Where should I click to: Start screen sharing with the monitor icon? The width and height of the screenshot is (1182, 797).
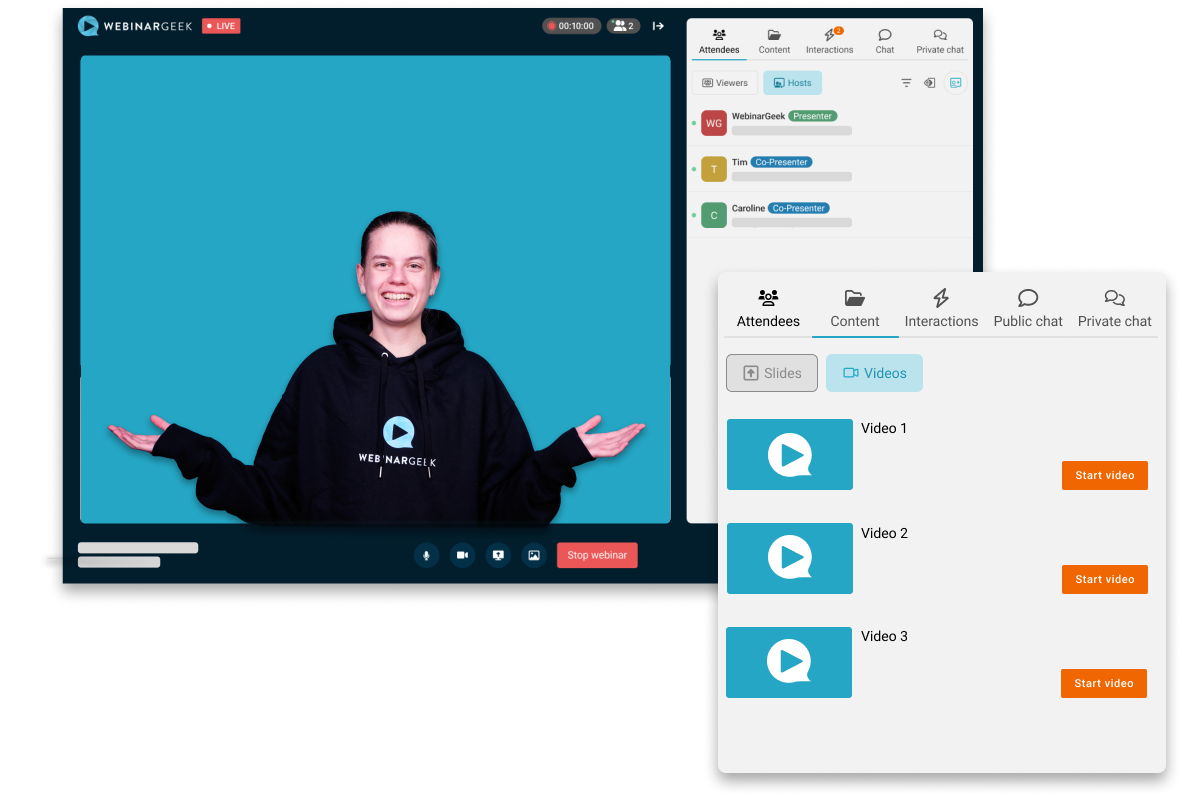click(498, 555)
